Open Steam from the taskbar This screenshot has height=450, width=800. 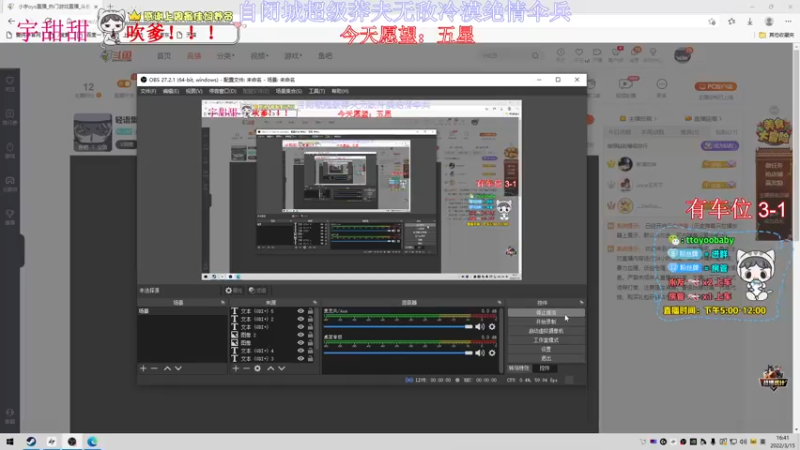tap(31, 441)
